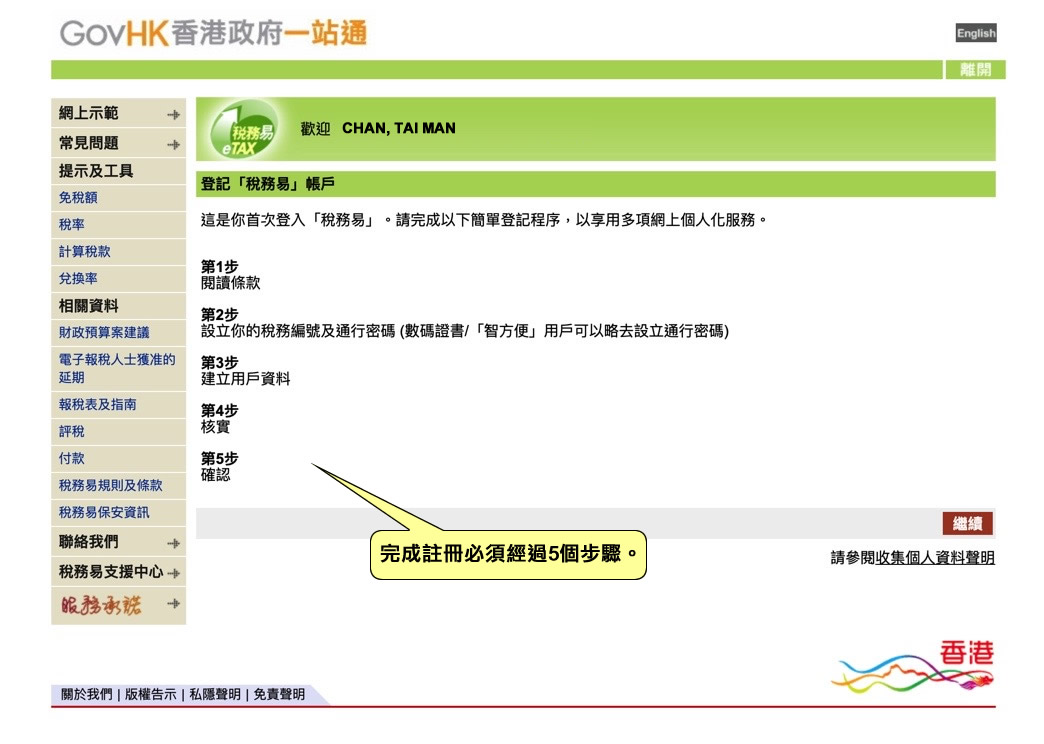1044x744 pixels.
Task: Open the 免稅額 sidebar link
Action: click(78, 198)
